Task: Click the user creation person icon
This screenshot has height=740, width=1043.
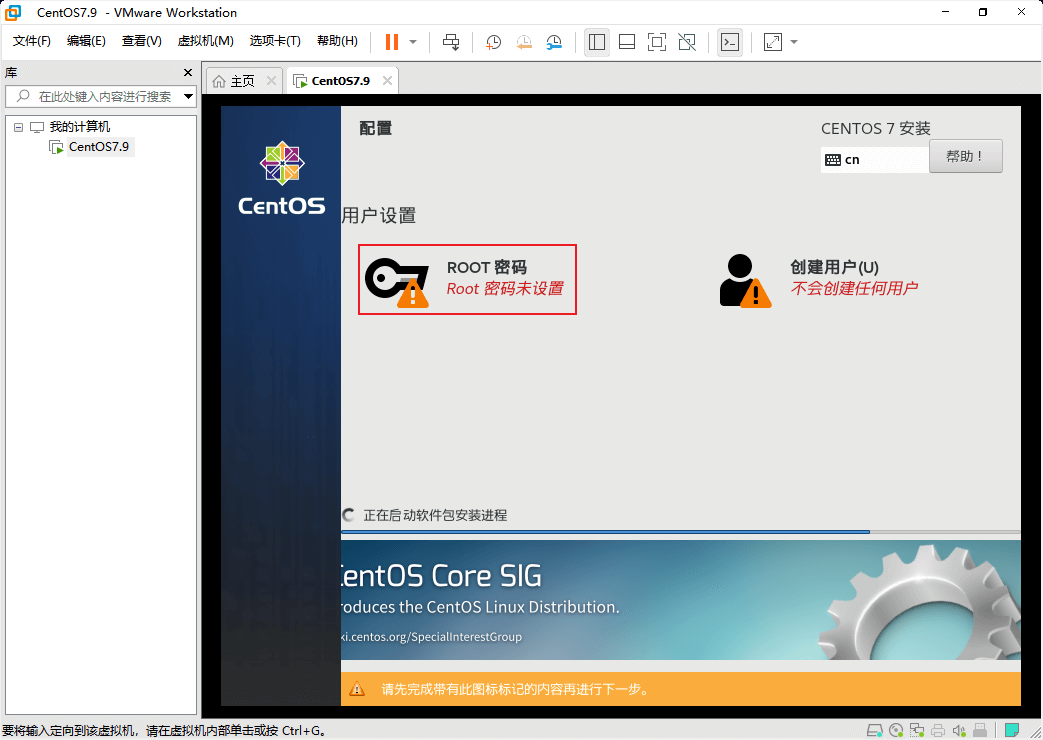Action: point(746,281)
